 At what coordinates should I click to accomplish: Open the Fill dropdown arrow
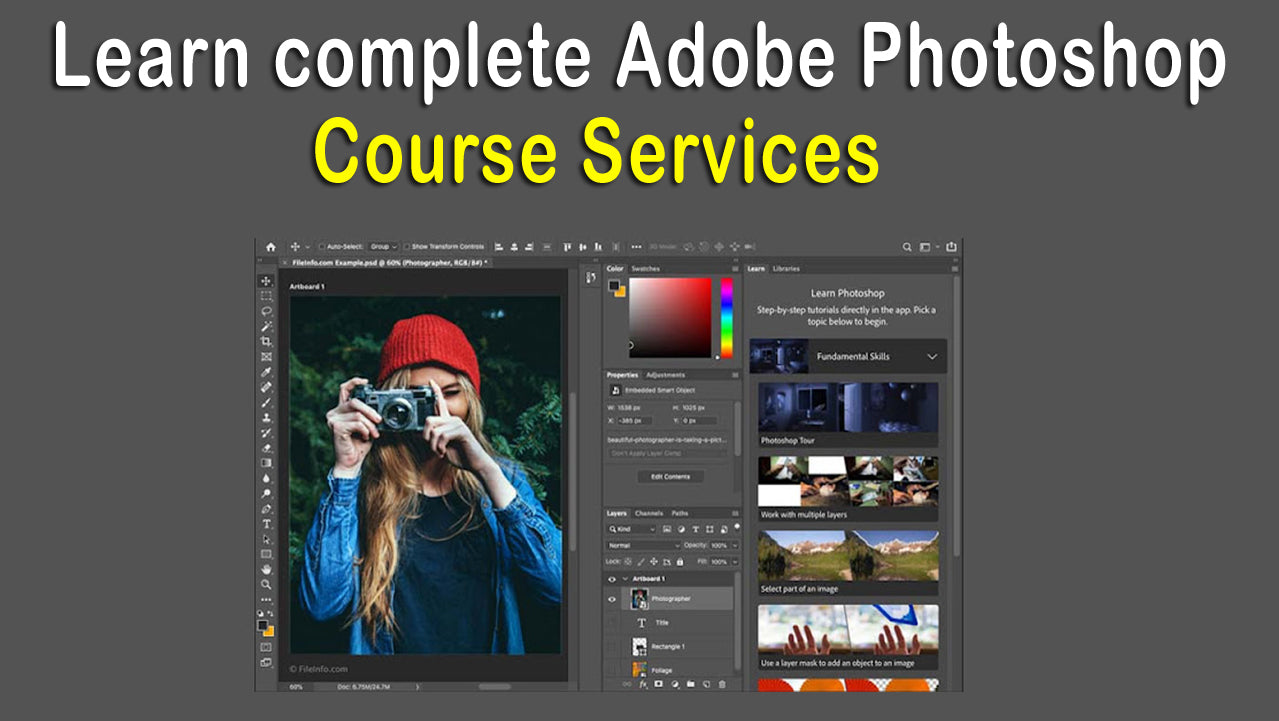(735, 562)
